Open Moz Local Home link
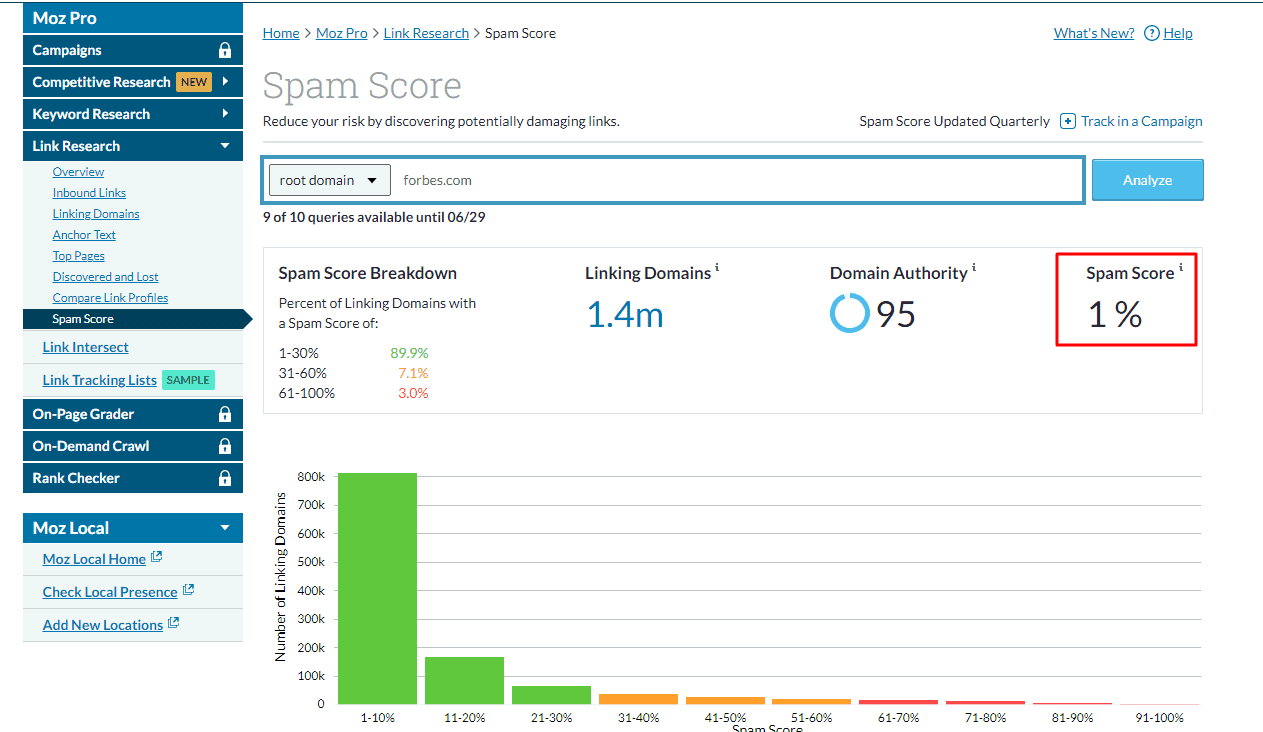Screen dimensions: 1263x732 (x=94, y=559)
